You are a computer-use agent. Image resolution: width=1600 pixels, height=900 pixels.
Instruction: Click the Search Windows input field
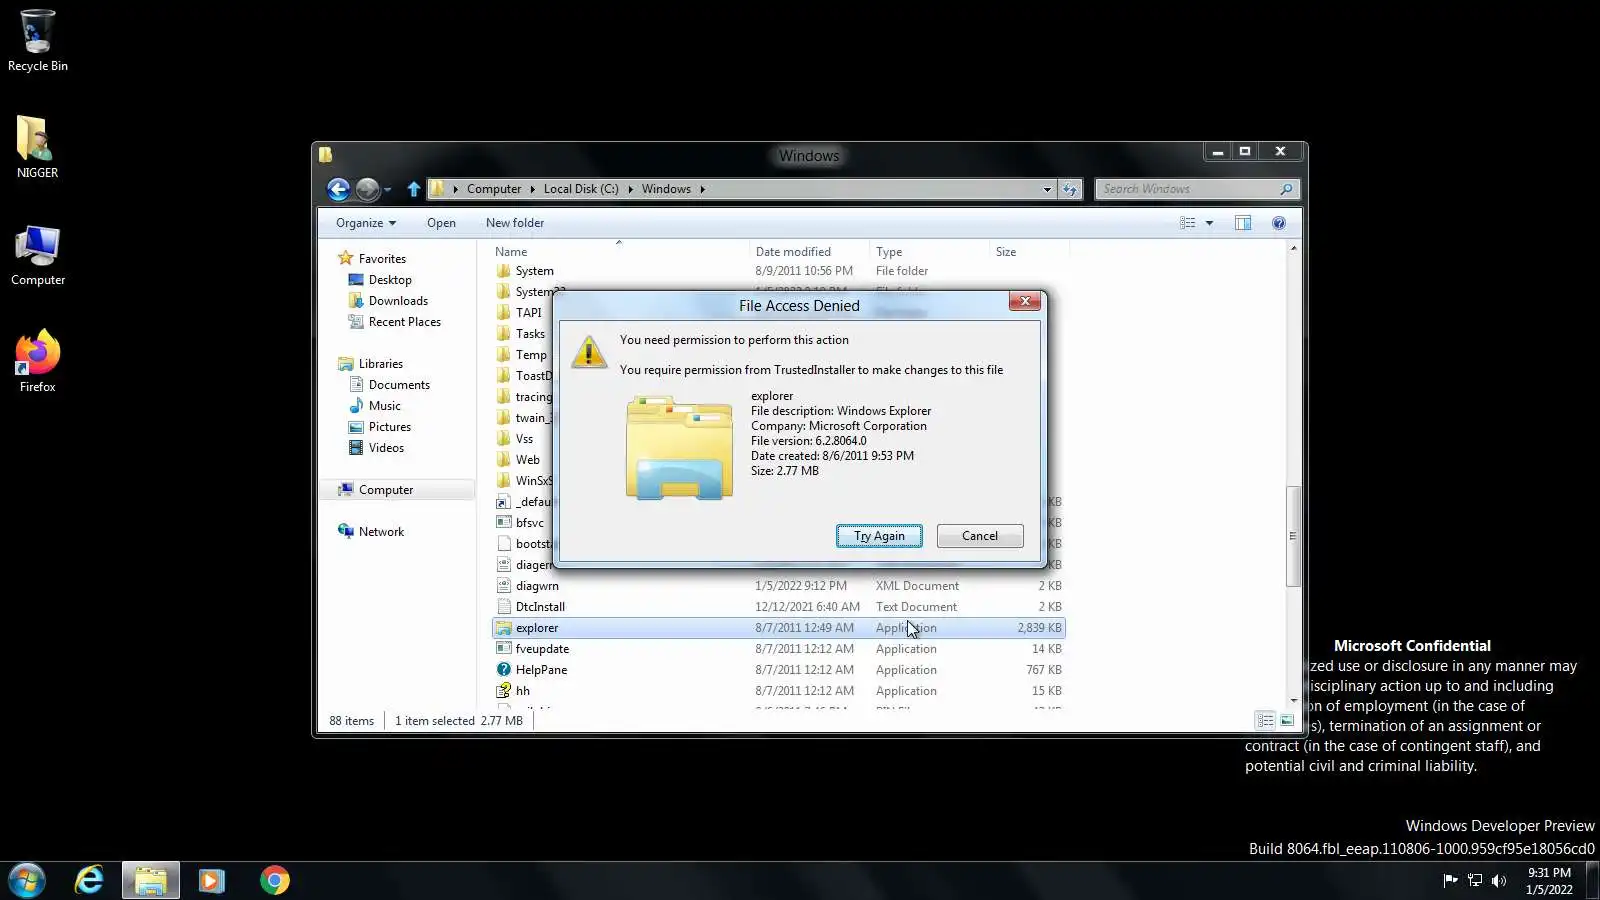pos(1189,189)
